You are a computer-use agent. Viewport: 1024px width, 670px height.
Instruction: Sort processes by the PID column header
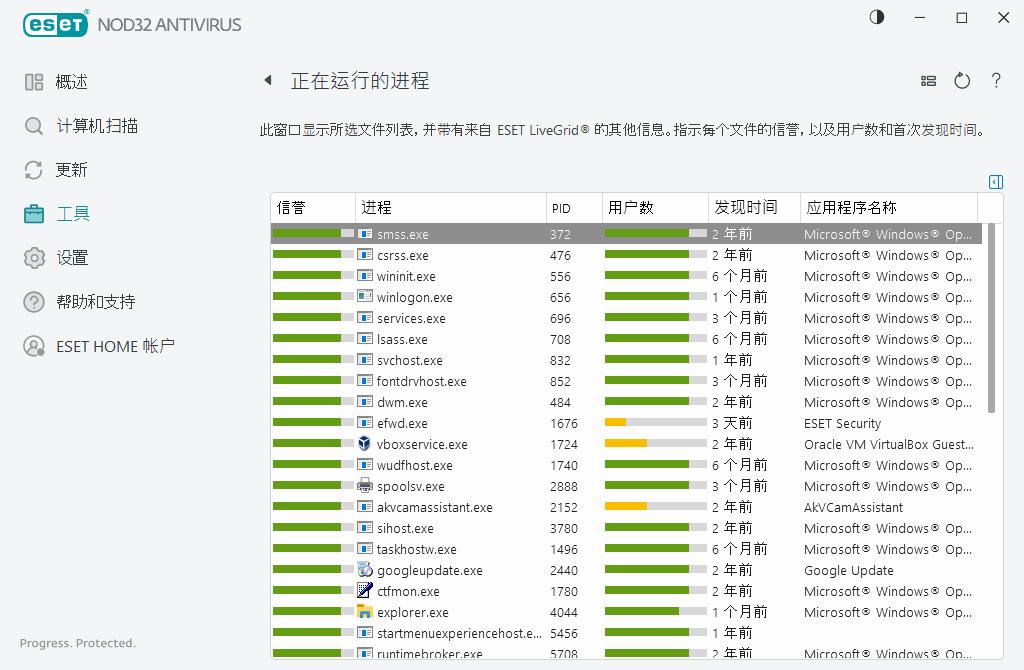(x=560, y=207)
